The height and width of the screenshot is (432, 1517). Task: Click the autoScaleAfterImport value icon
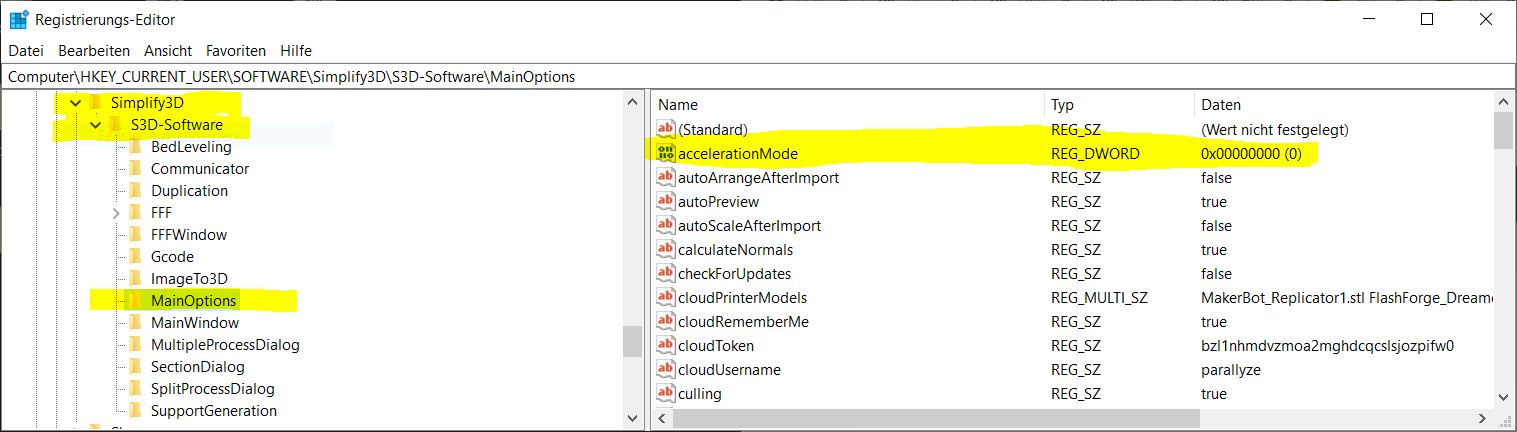(666, 225)
